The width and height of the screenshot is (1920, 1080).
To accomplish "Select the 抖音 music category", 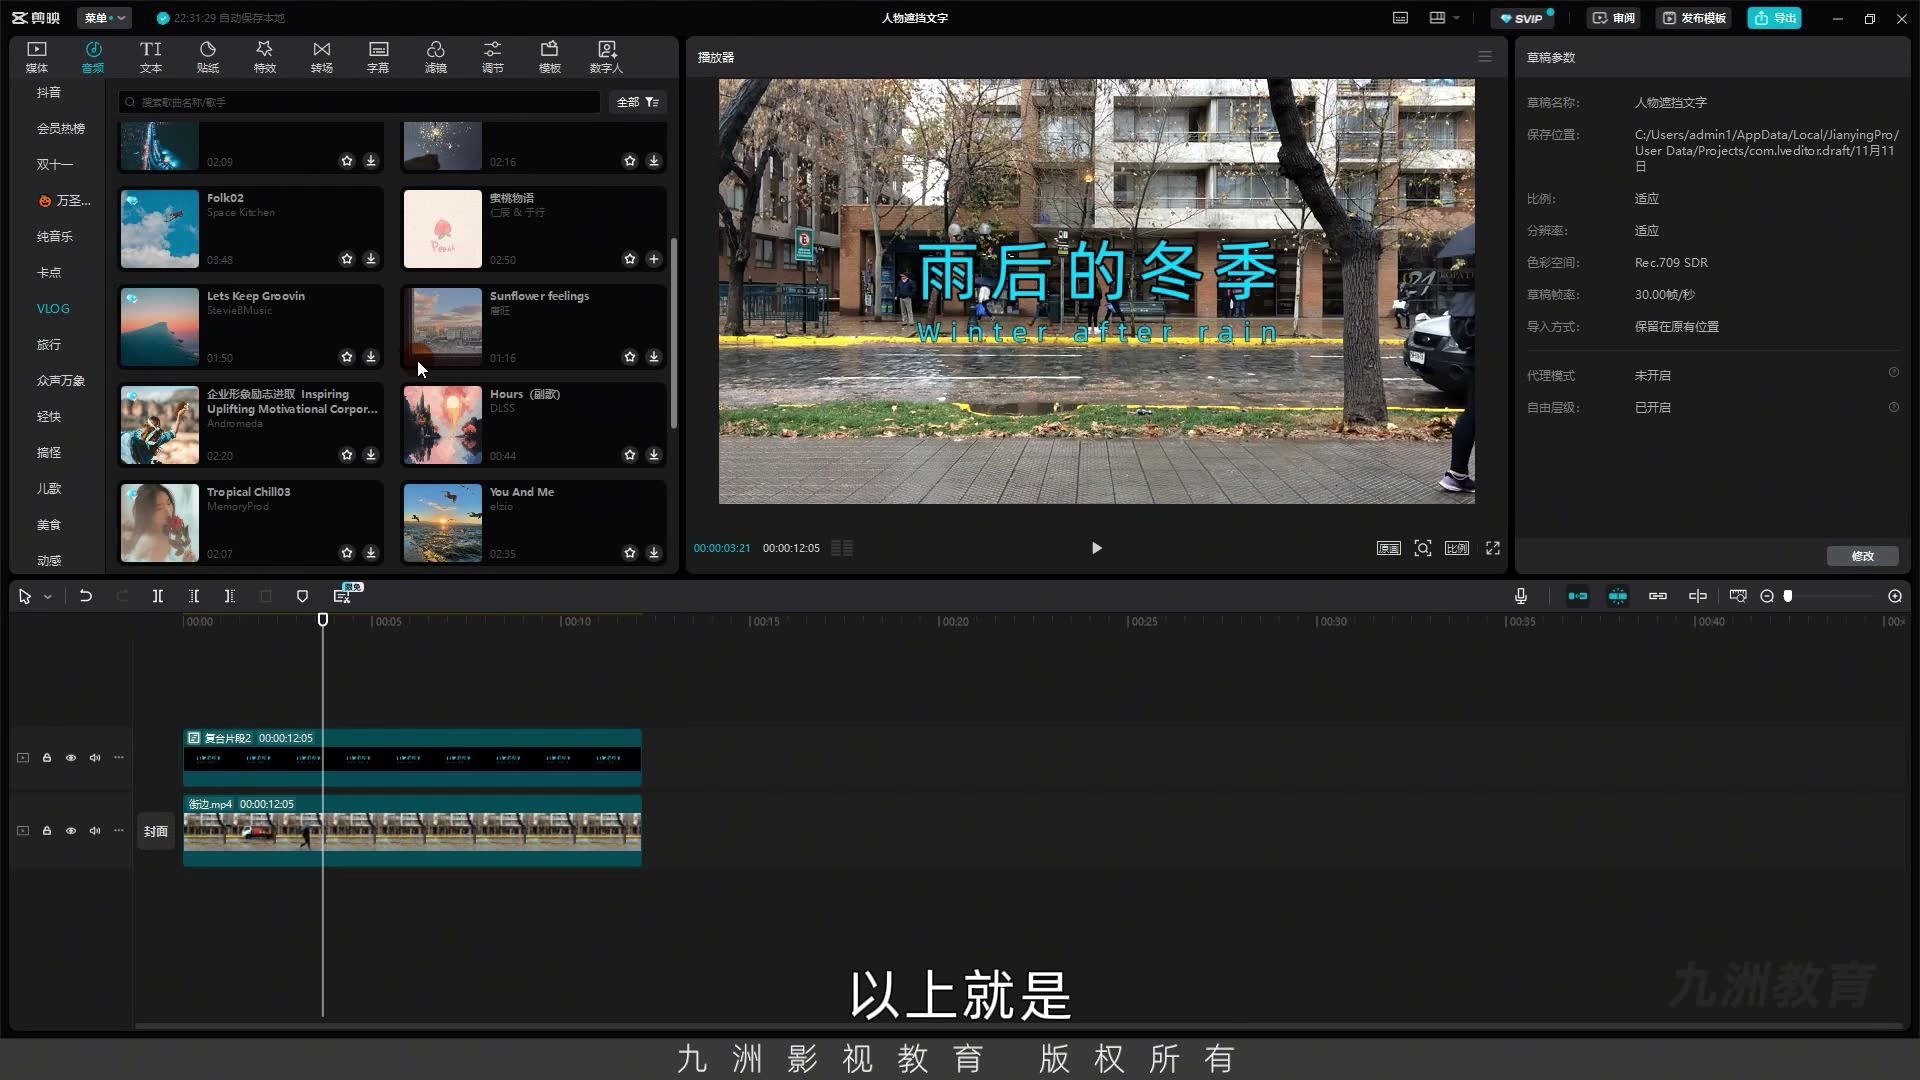I will [x=48, y=92].
